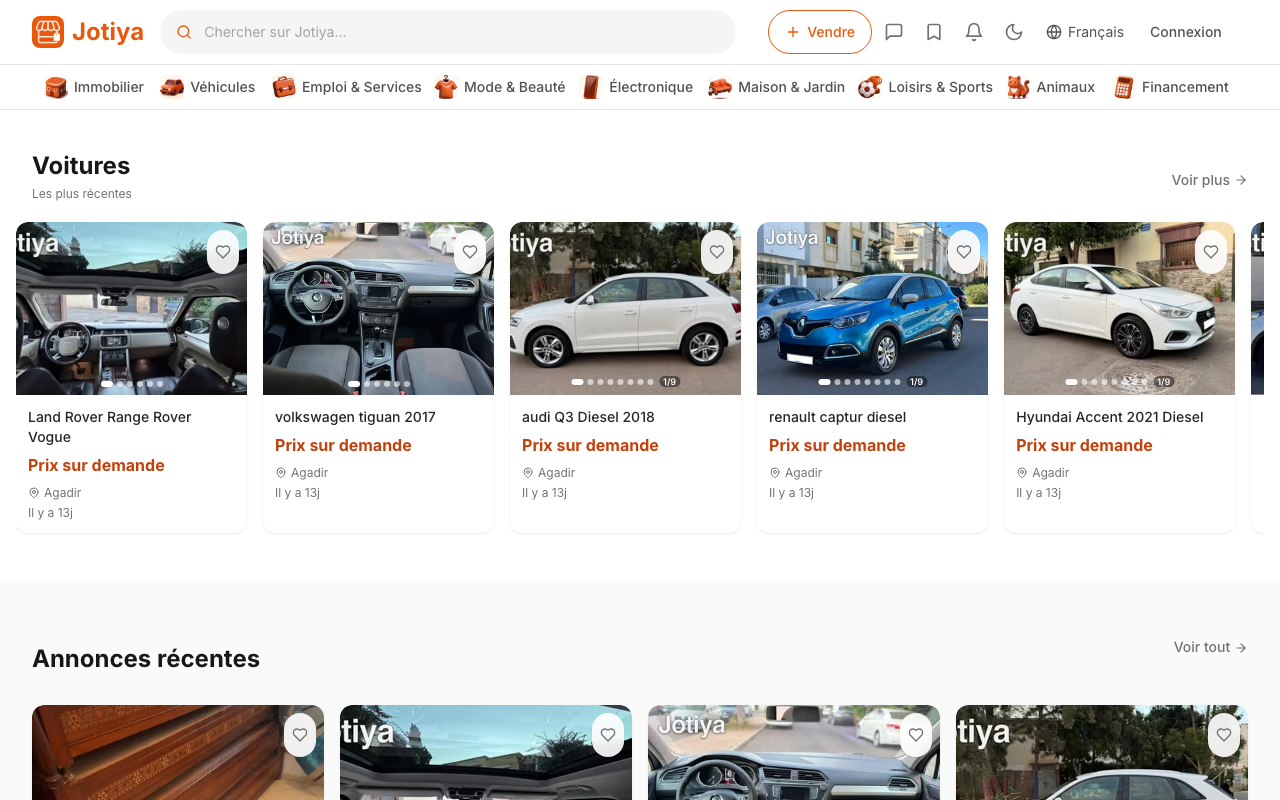Favorite the Hyundai Accent 2021 Diesel listing

1211,252
